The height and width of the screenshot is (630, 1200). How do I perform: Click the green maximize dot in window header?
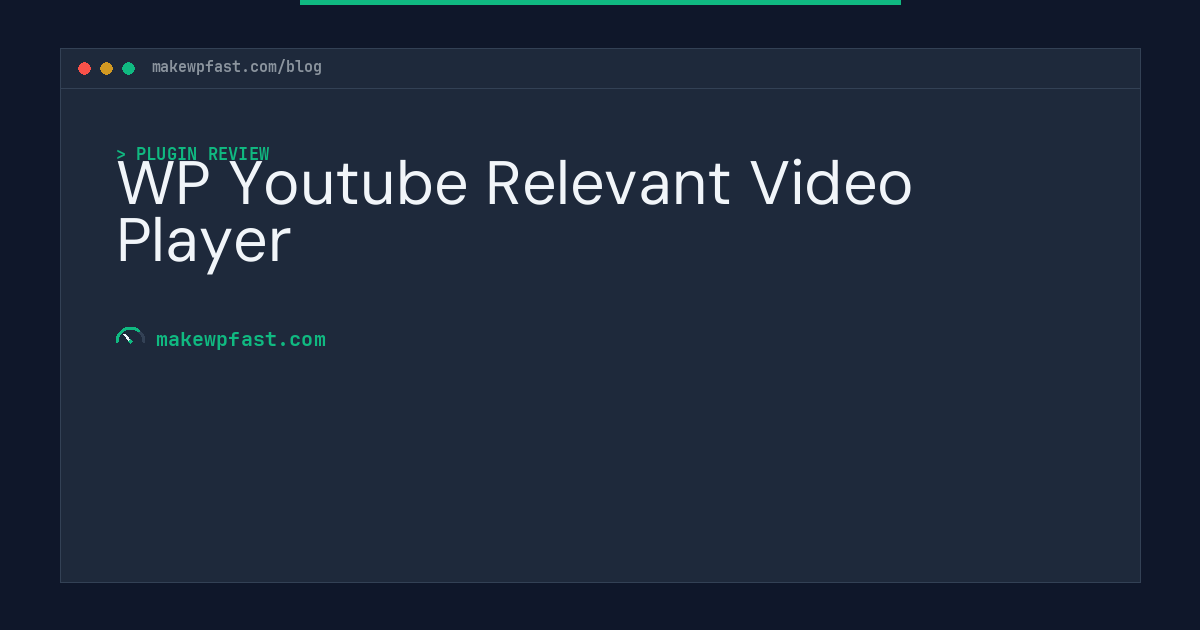click(x=128, y=68)
